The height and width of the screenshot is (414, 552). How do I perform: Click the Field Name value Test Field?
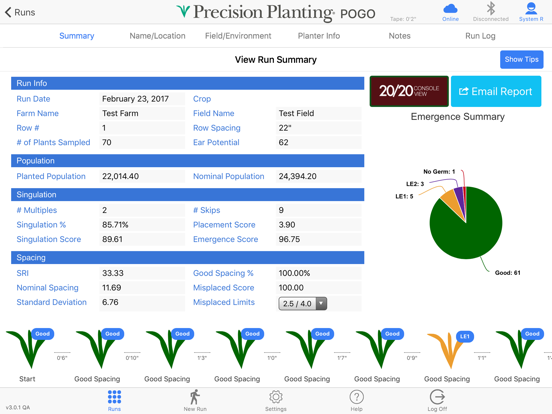[x=319, y=113]
